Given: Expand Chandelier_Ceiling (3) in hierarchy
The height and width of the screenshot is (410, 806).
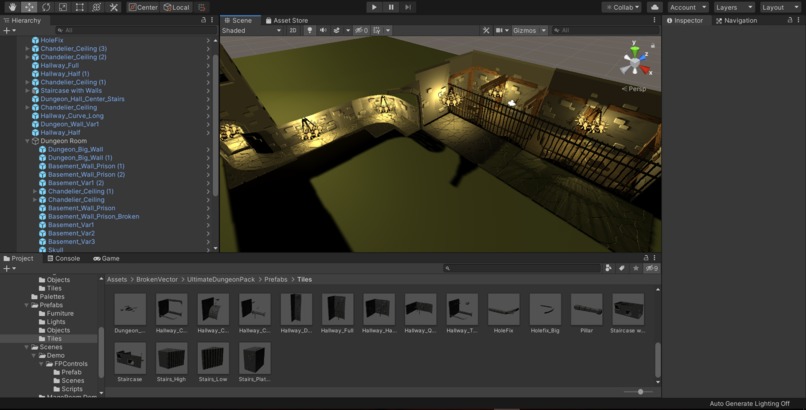Looking at the screenshot, I should click(x=27, y=48).
